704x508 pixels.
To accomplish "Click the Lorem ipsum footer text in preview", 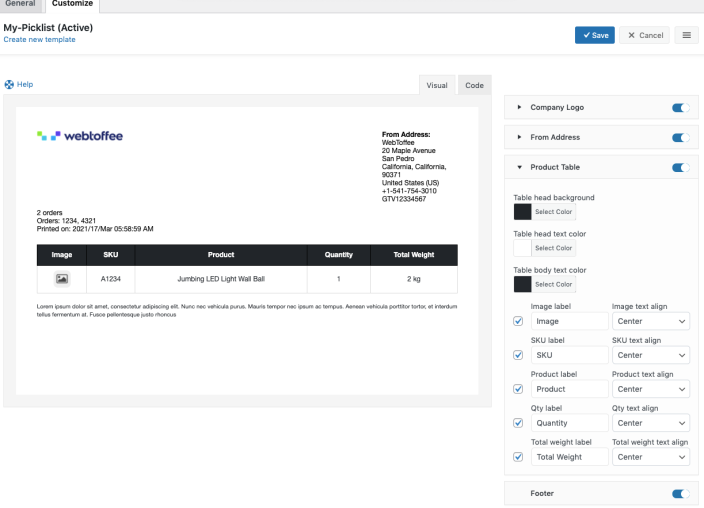I will click(247, 310).
